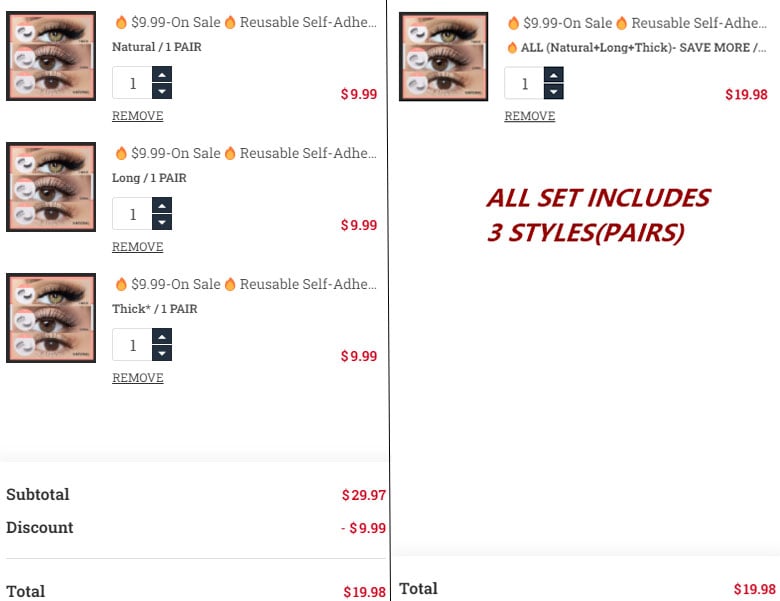Increase quantity of ALL set item

coord(554,75)
